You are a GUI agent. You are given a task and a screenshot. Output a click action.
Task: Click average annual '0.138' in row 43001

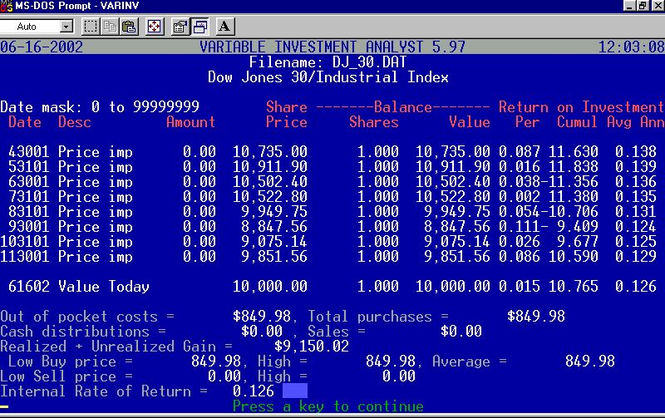click(x=636, y=152)
